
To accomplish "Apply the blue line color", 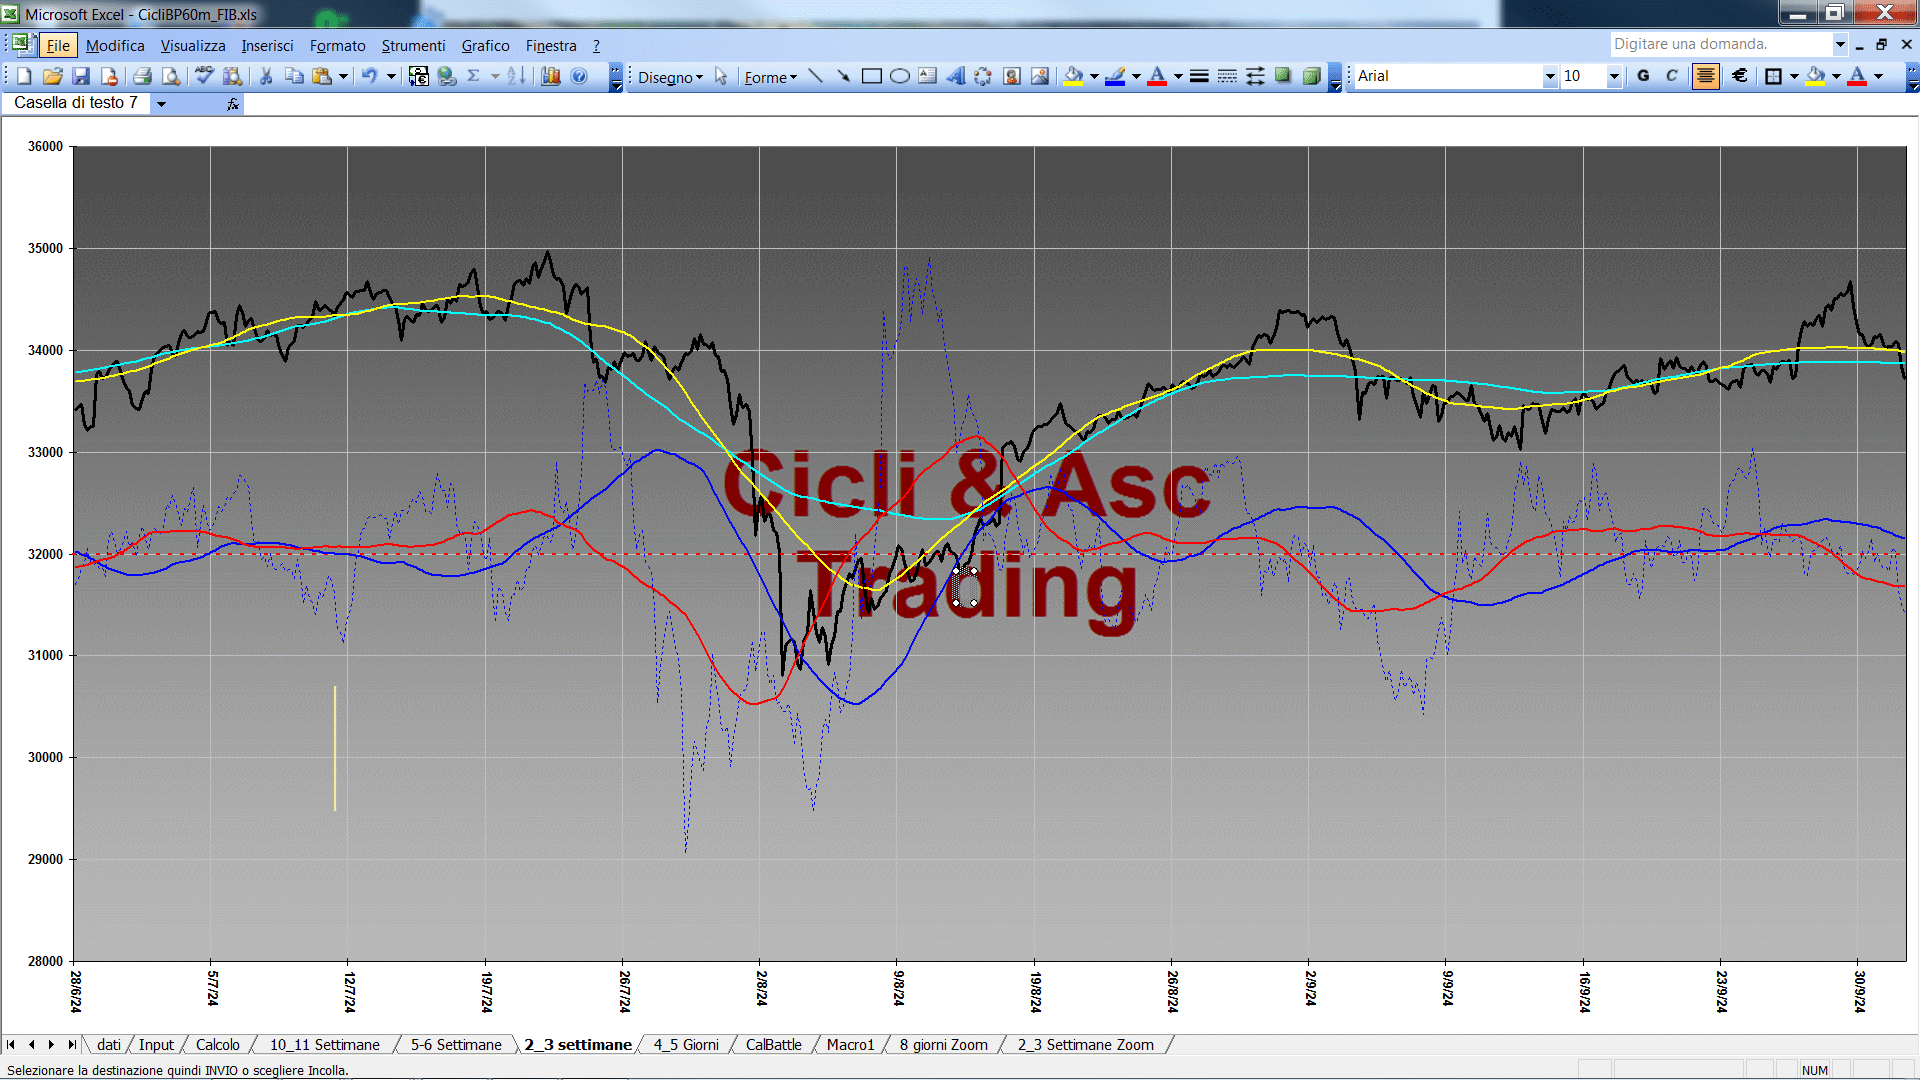I will coord(1115,76).
